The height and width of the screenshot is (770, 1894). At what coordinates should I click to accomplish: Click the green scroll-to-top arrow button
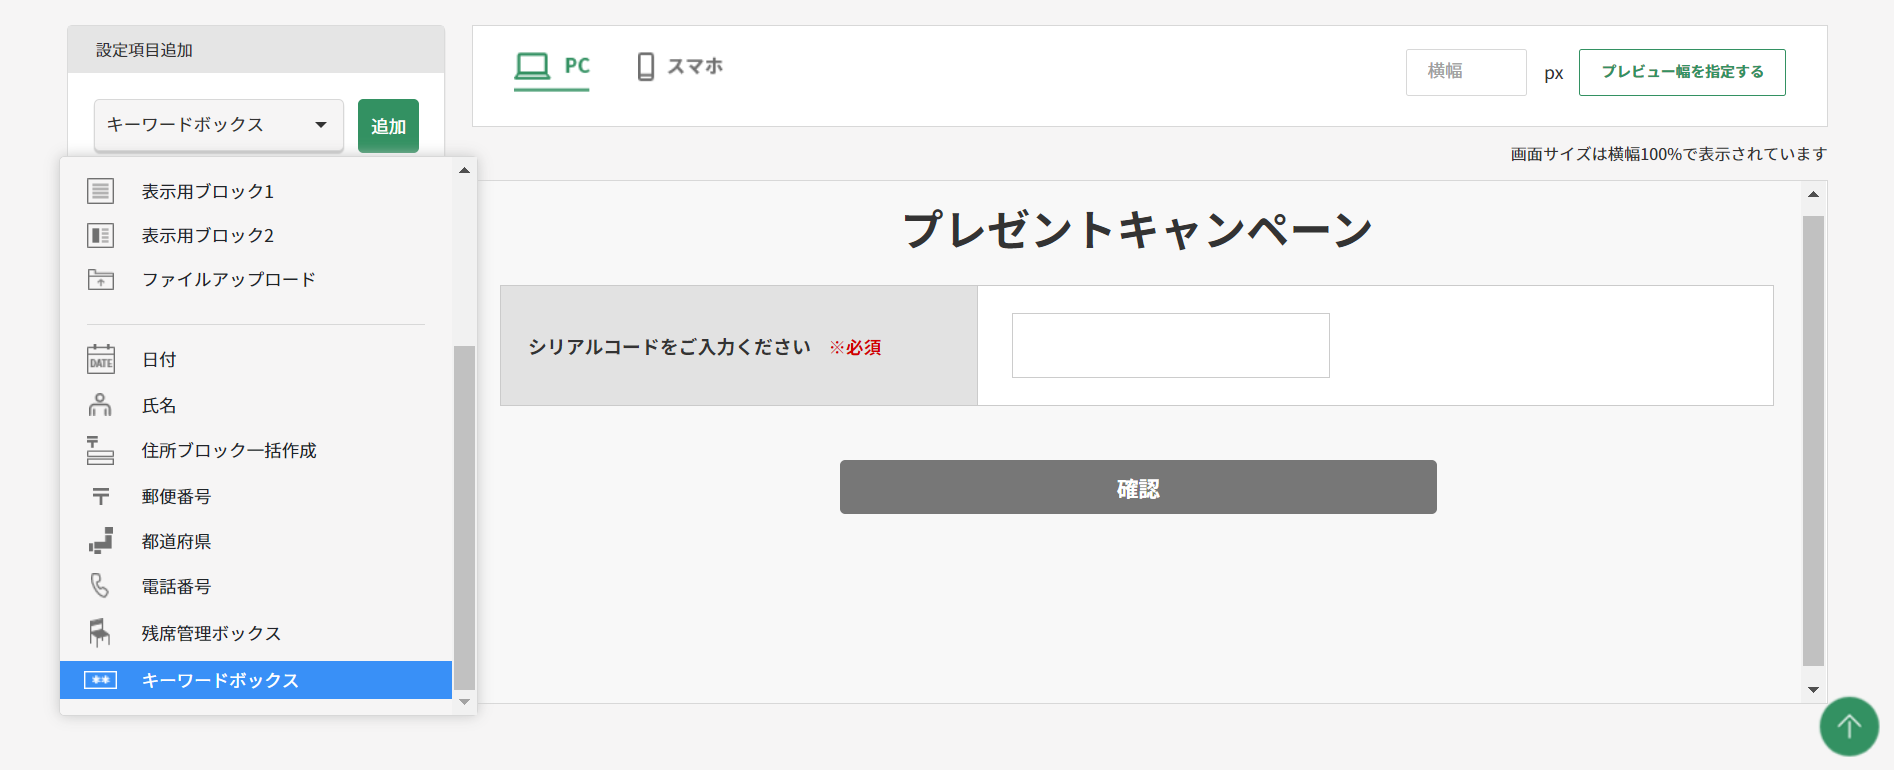pyautogui.click(x=1849, y=726)
